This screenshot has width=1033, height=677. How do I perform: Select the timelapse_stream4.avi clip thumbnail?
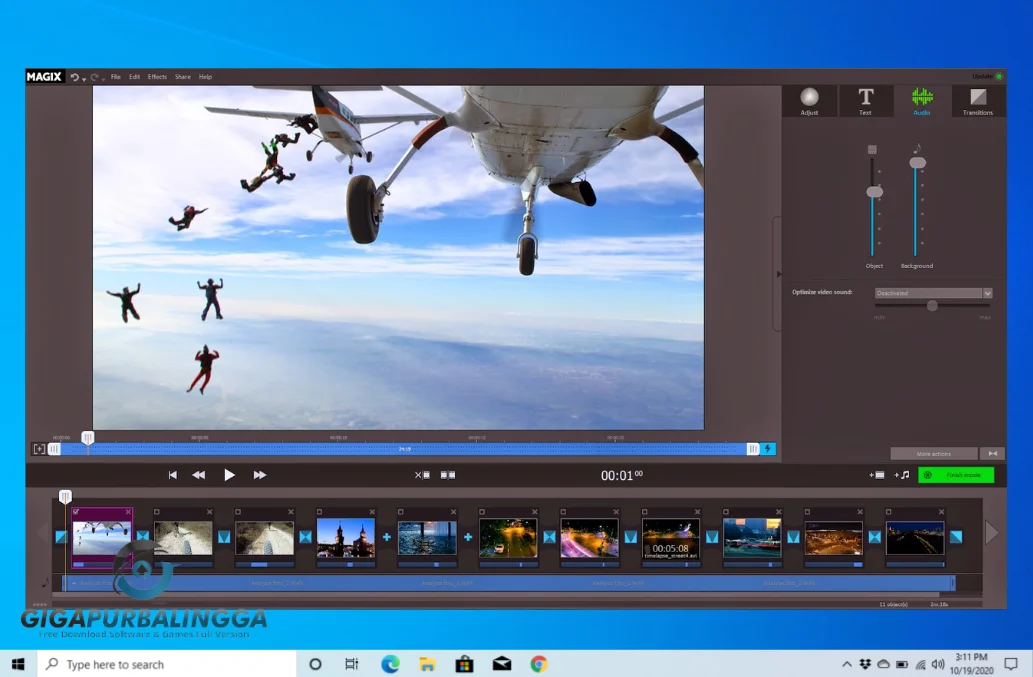tap(669, 538)
